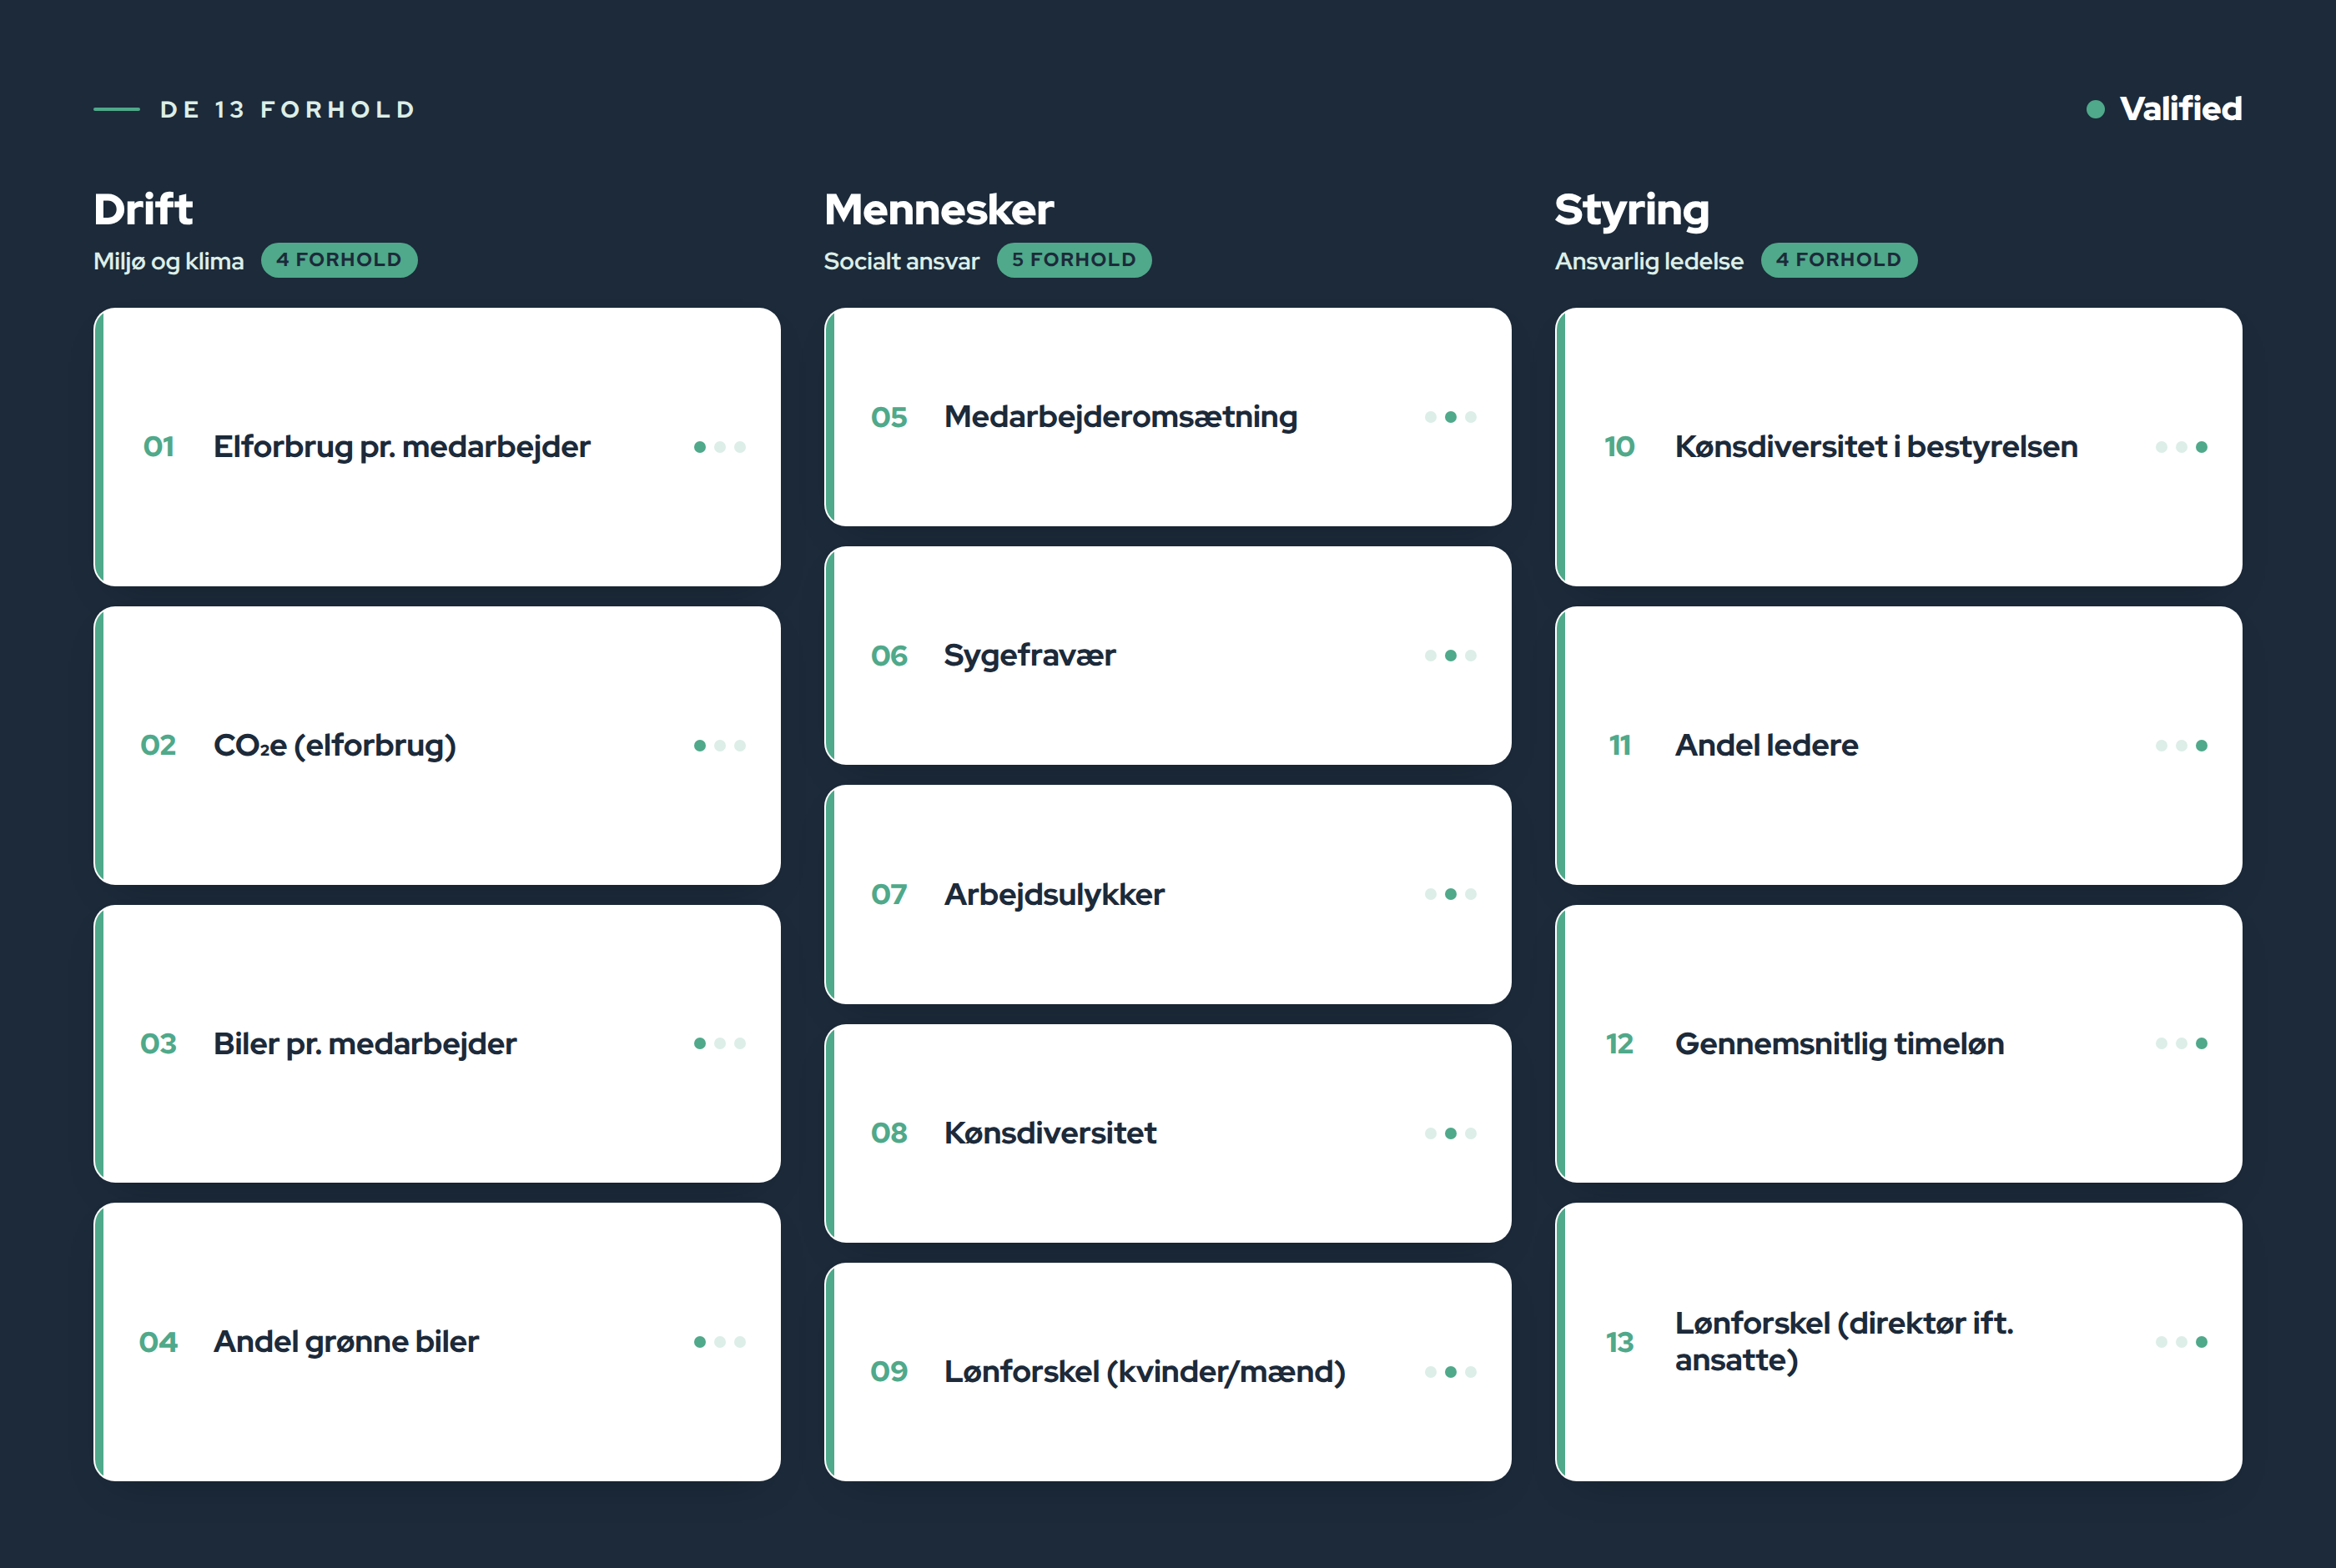Click the Styring column heading
Viewport: 2336px width, 1568px height.
[x=1632, y=211]
